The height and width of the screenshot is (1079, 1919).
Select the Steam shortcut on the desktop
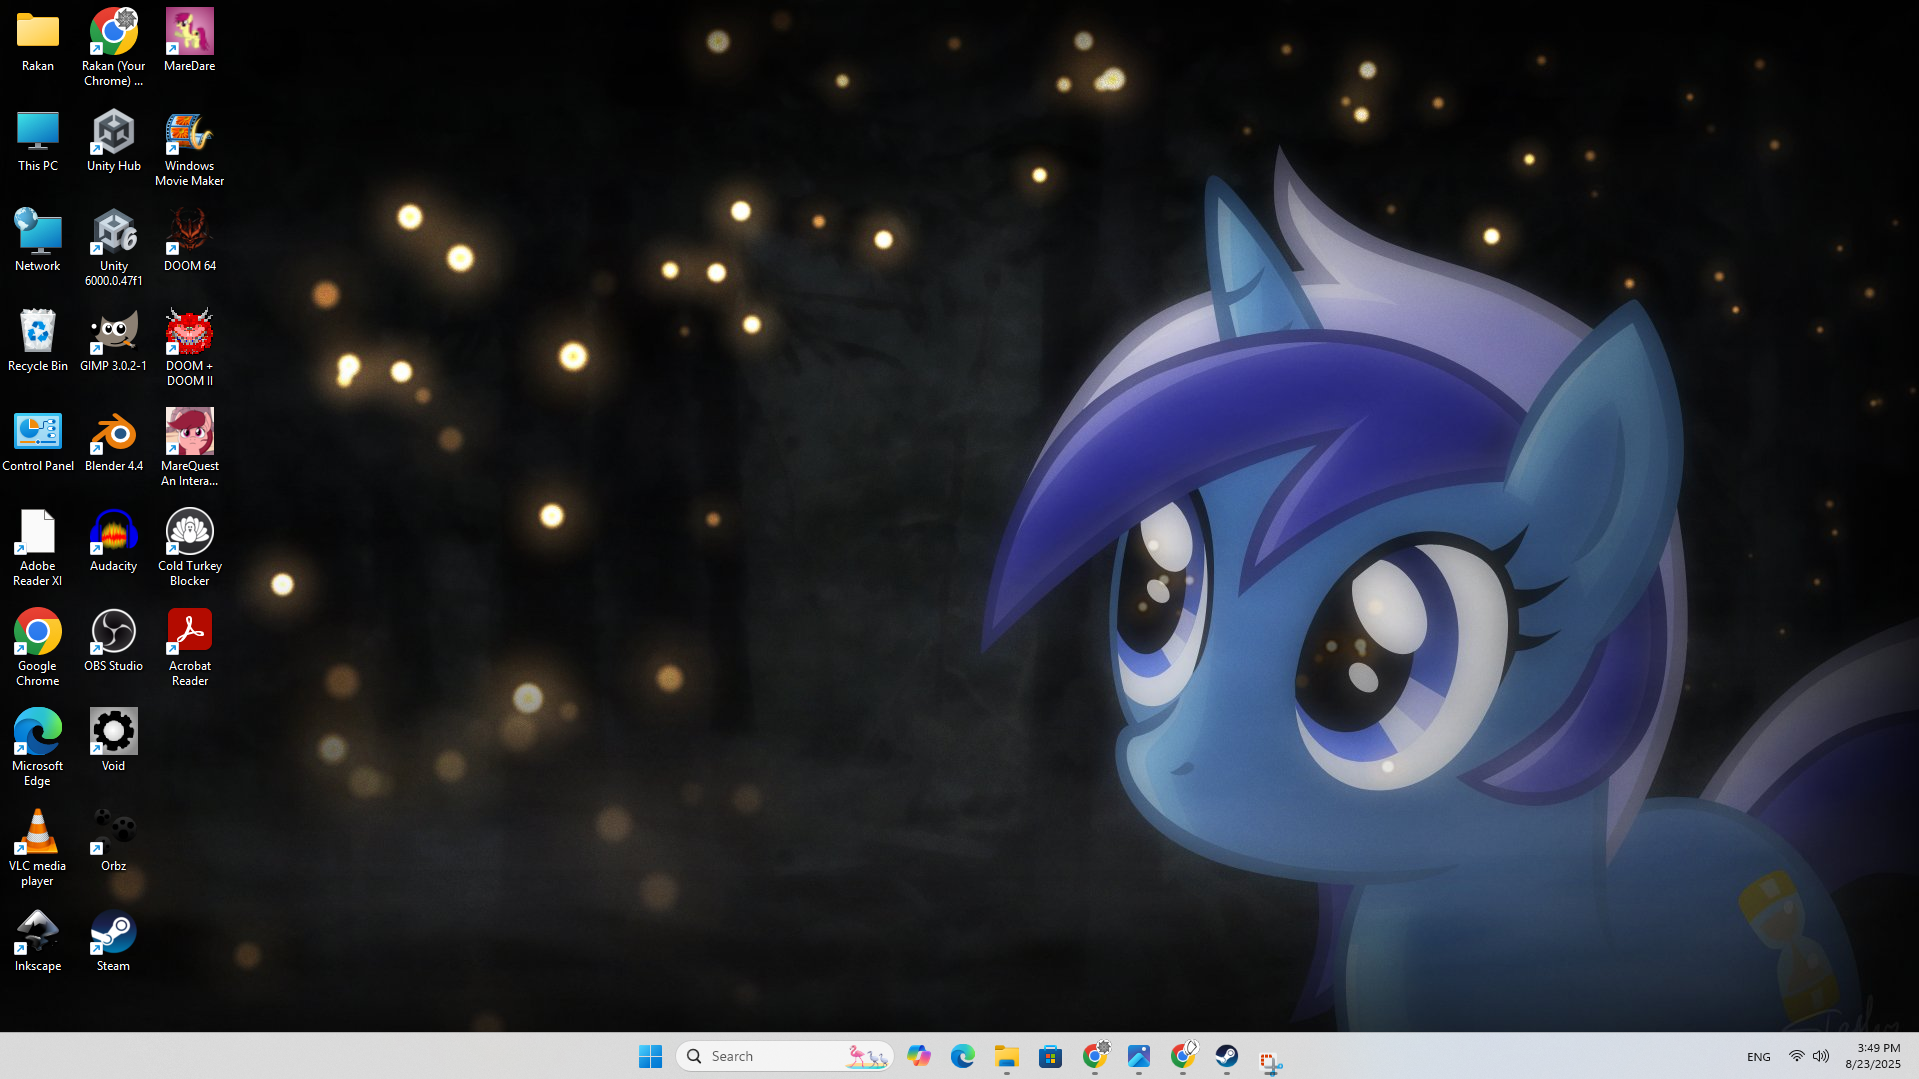(114, 941)
